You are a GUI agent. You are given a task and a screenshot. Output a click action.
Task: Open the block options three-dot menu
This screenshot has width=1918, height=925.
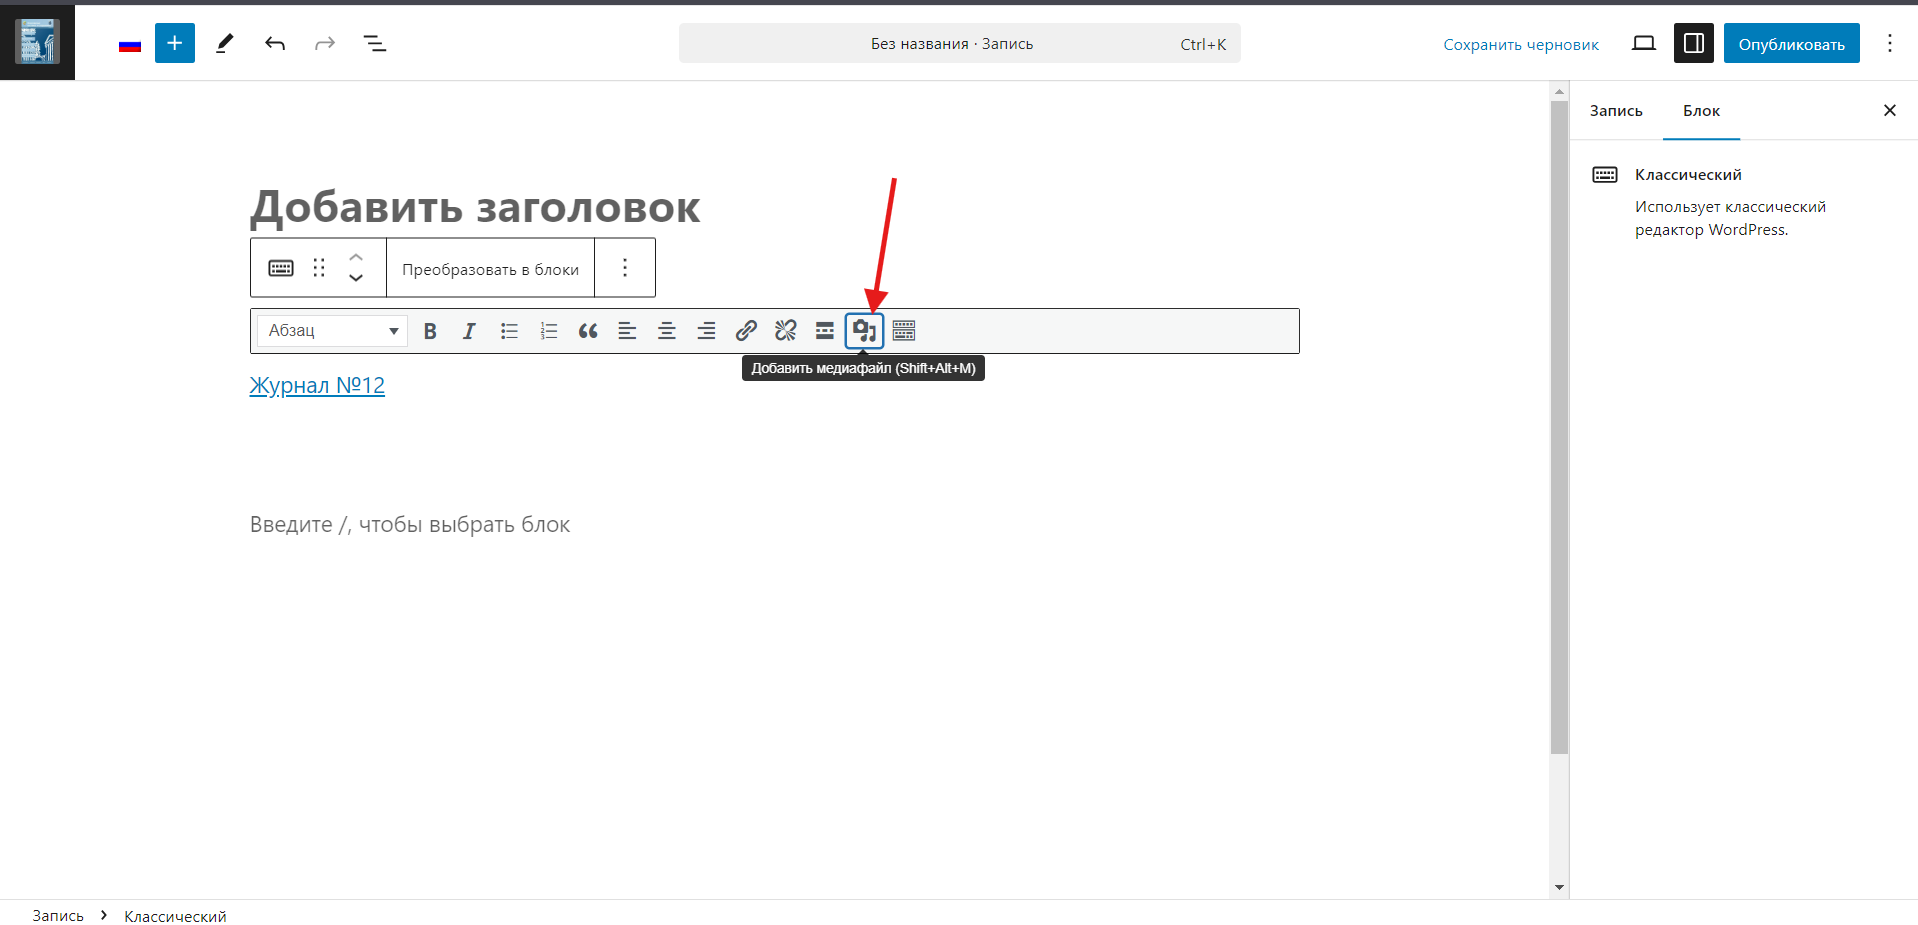(x=625, y=268)
